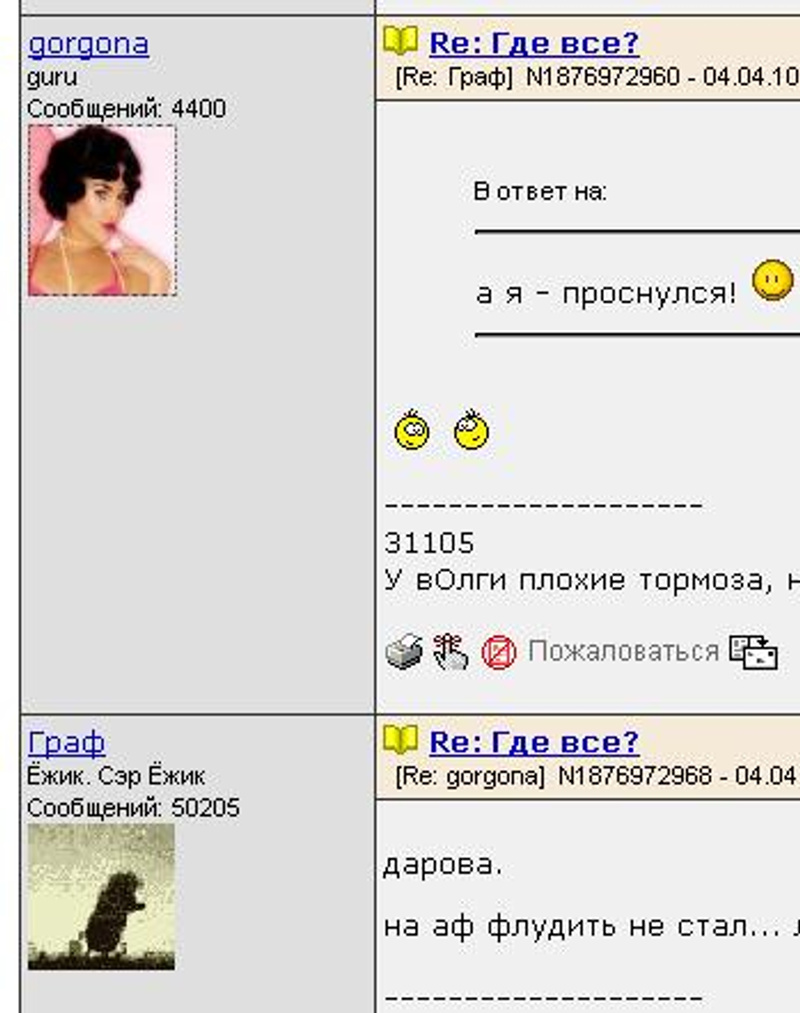Screen dimensions: 800x1013
Task: Click the hand reminder icon under gorgona's post
Action: (450, 651)
